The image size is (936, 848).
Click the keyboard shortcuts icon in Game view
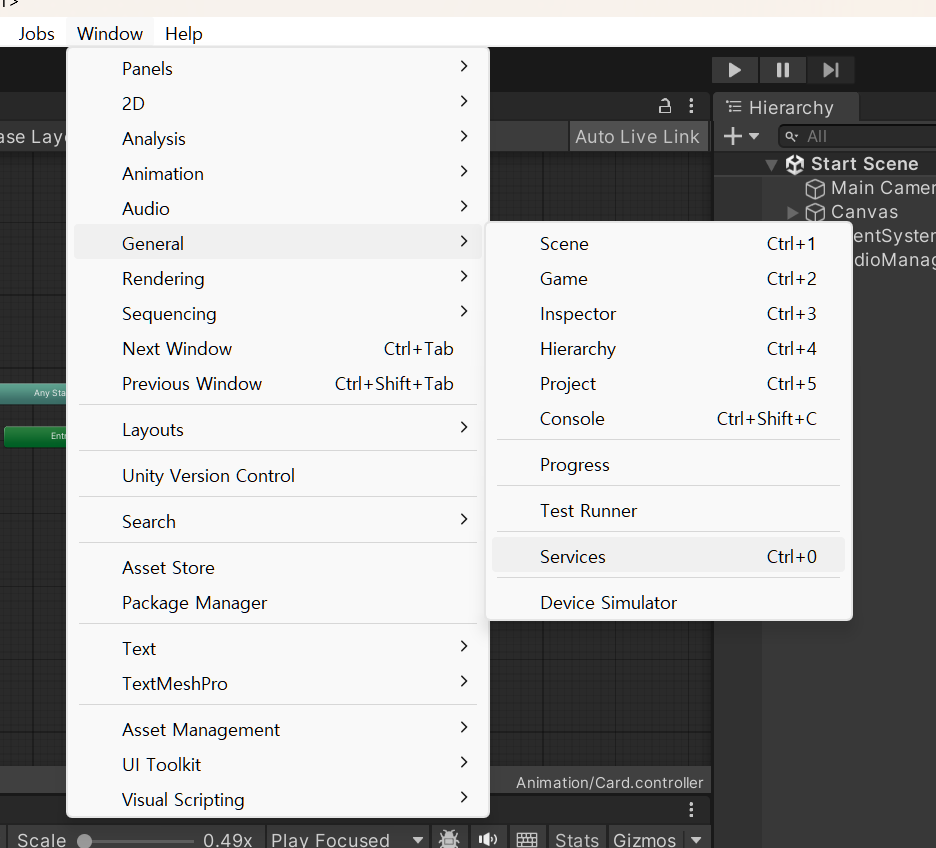[x=526, y=839]
